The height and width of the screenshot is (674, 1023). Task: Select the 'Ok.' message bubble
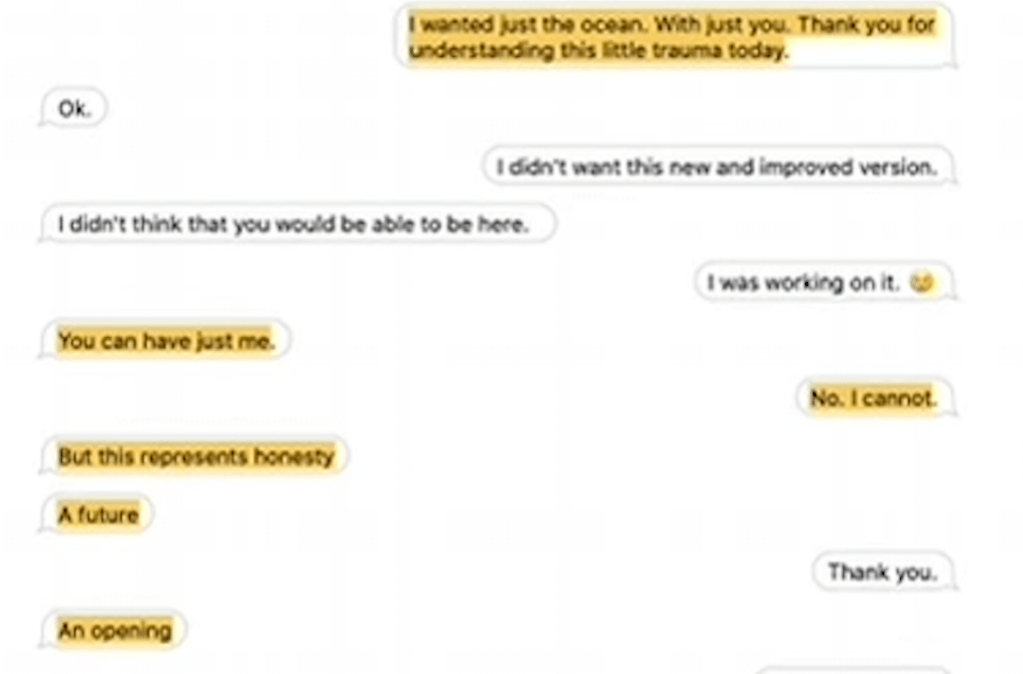tap(73, 108)
